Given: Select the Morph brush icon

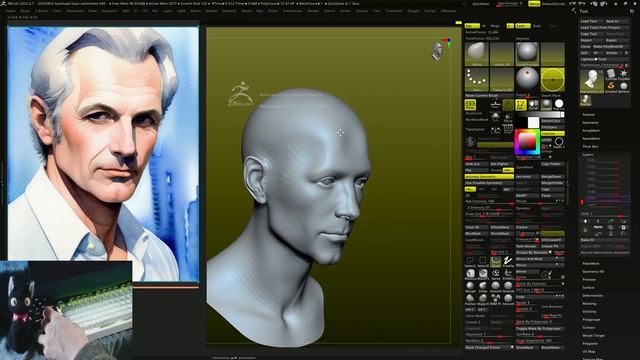Looking at the screenshot, I should 470,287.
